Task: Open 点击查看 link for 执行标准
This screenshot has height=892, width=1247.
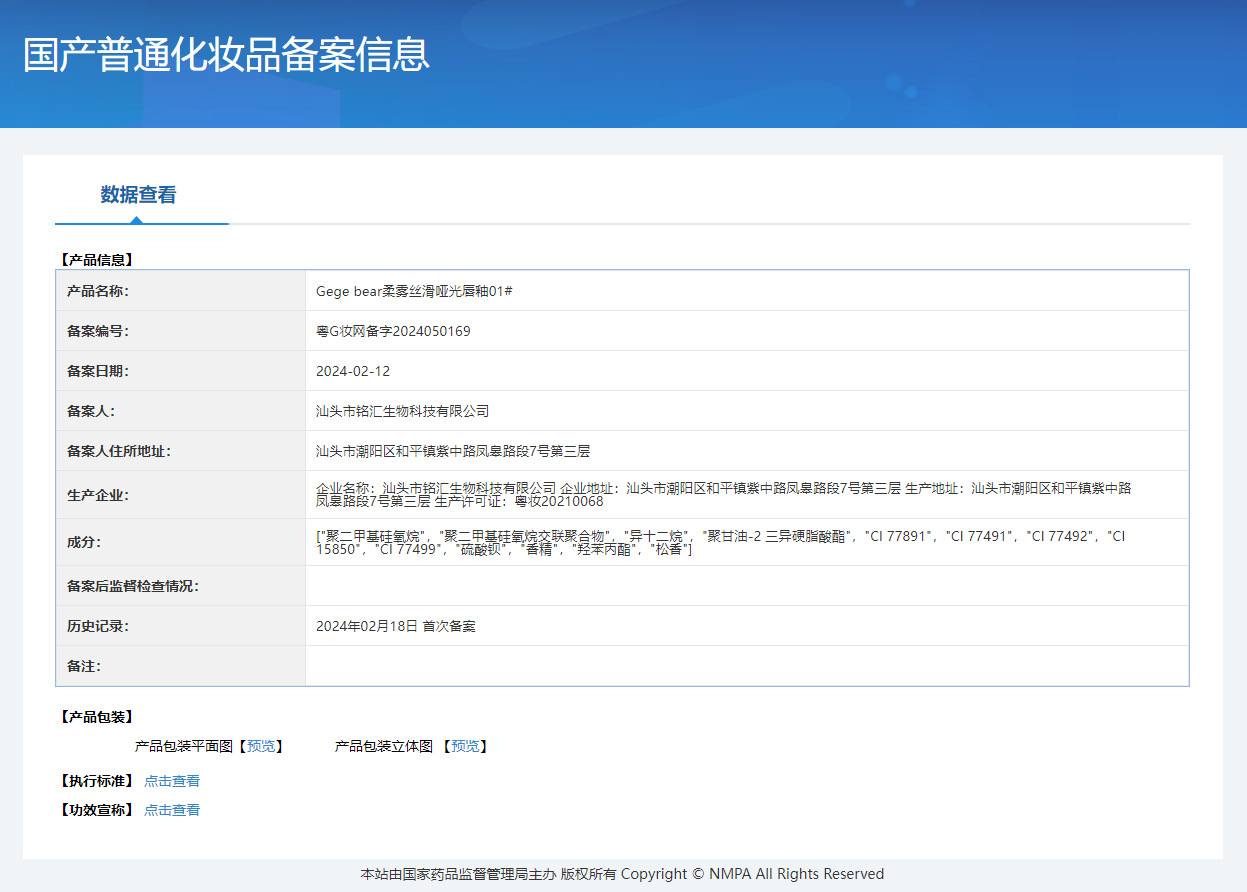Action: pyautogui.click(x=172, y=781)
